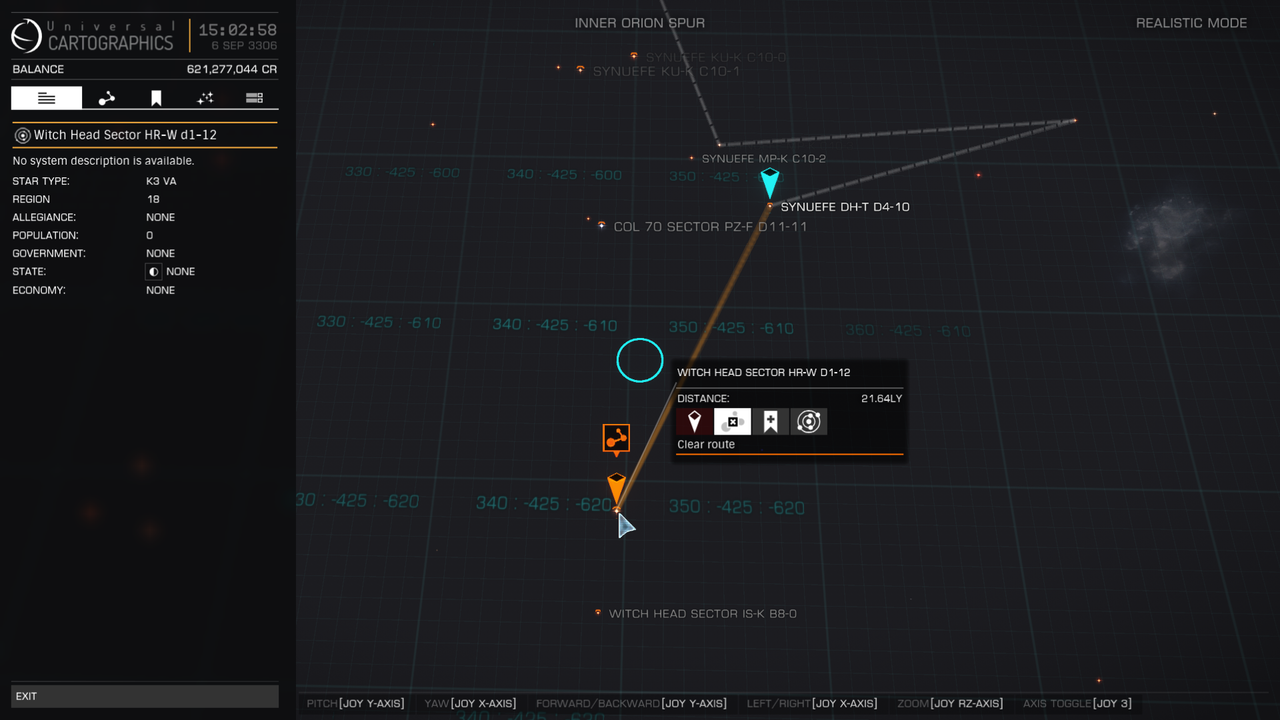
Task: Open the route navigation tab
Action: 106,97
